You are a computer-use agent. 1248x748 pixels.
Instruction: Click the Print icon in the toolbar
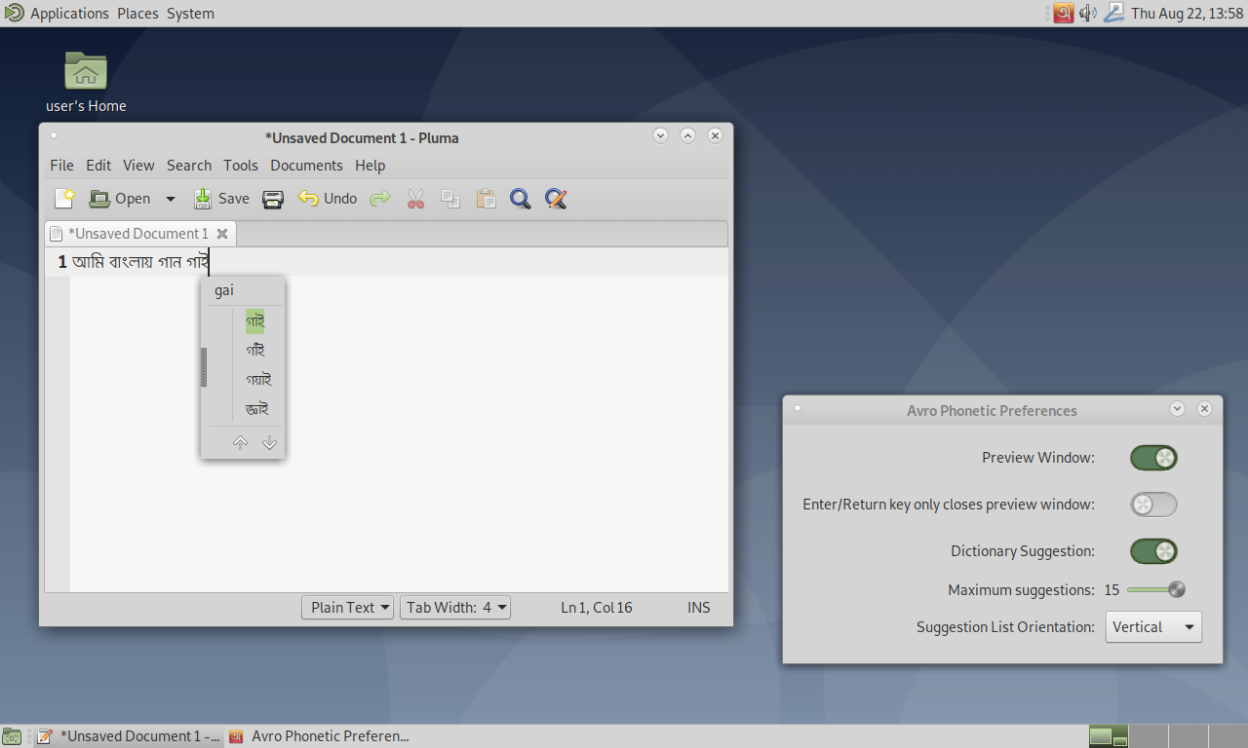click(273, 199)
